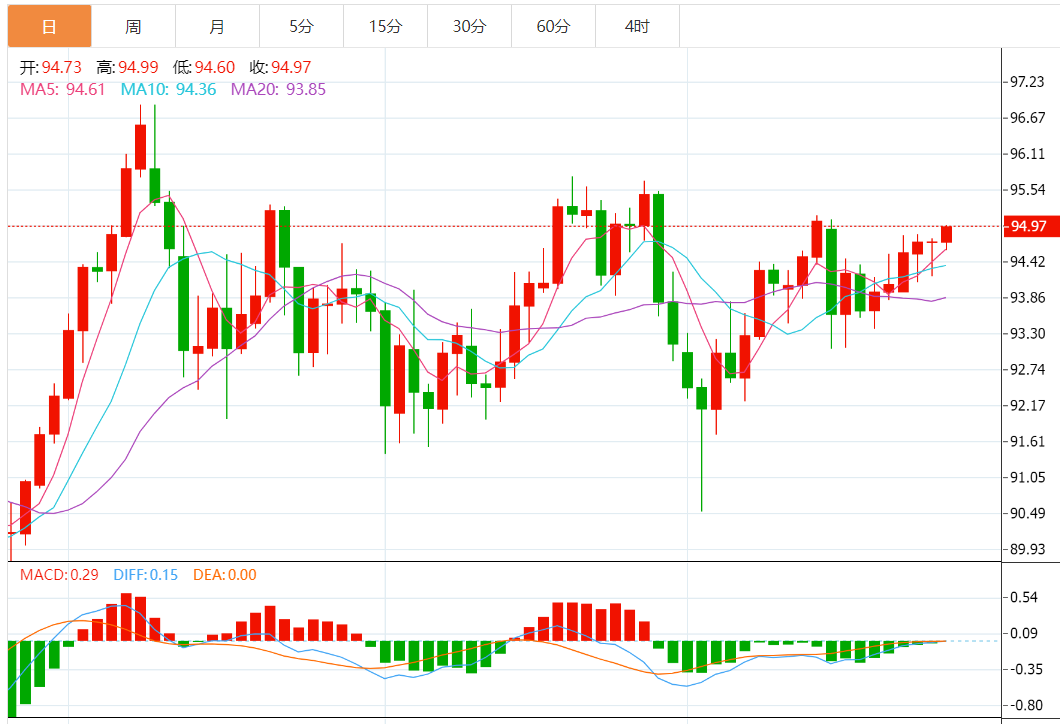Image resolution: width=1060 pixels, height=724 pixels.
Task: Click the latest red candlestick at chart's right end
Action: pos(946,235)
